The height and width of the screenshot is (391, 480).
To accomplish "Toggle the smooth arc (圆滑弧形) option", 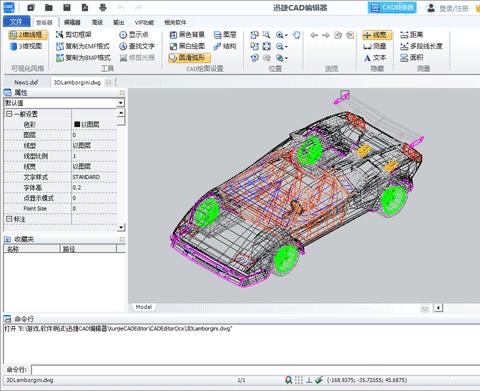I will click(x=189, y=57).
